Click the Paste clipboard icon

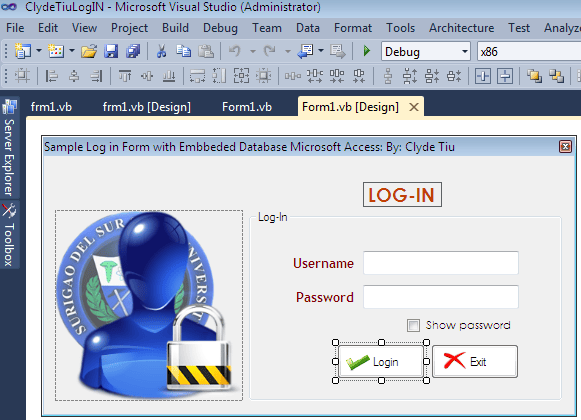pos(206,51)
